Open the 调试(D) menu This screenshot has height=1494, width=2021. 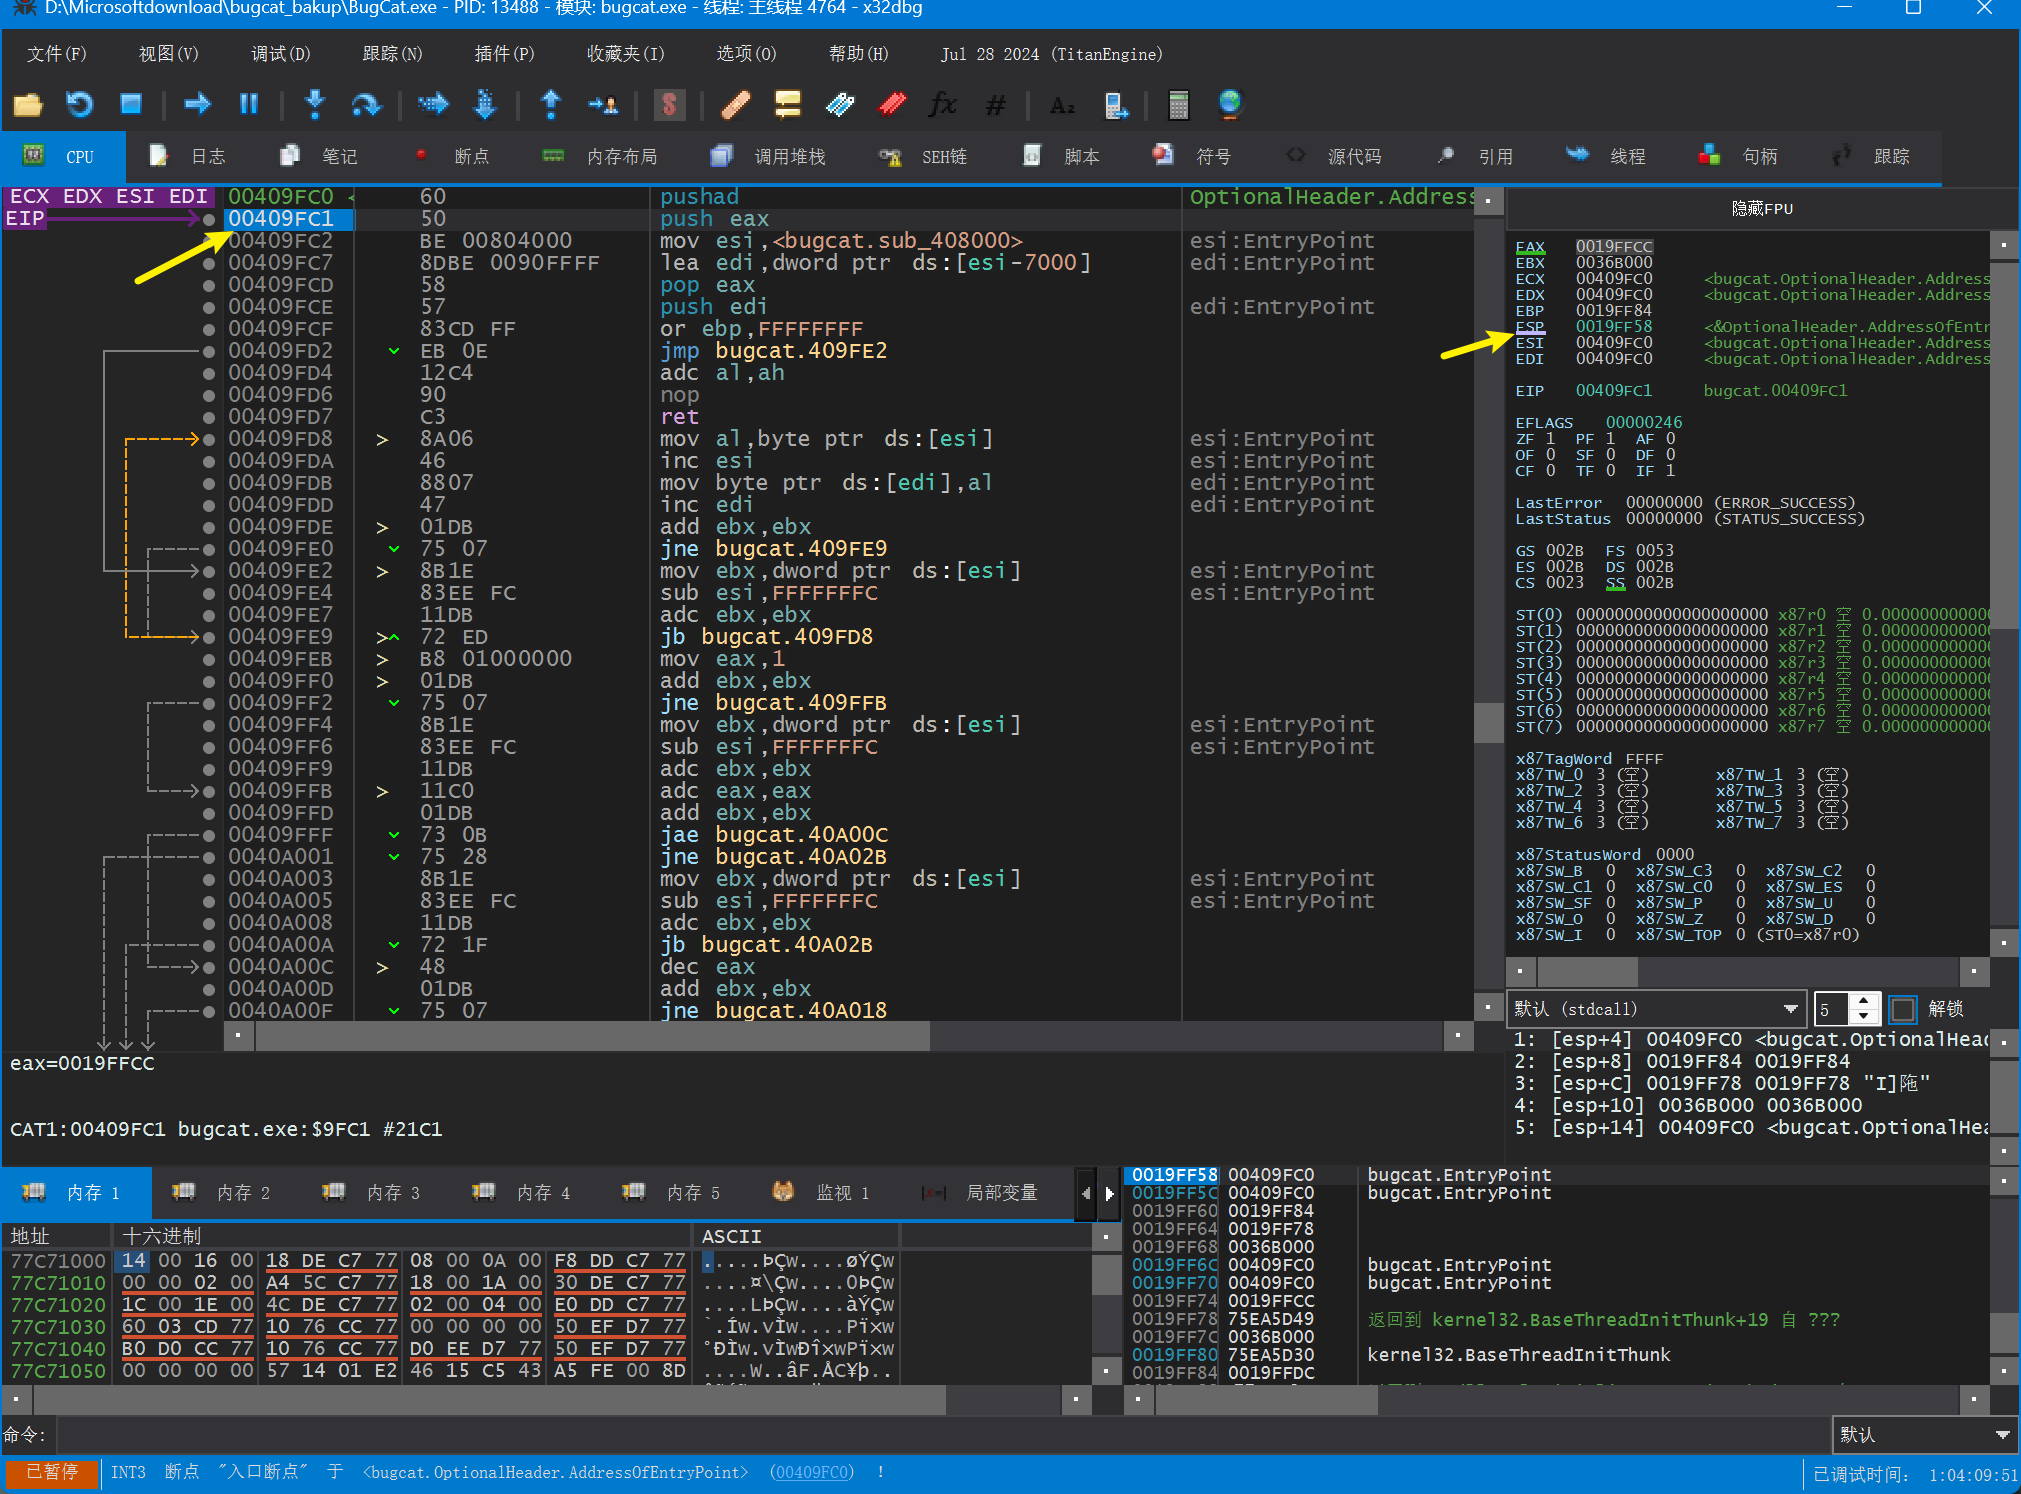[x=280, y=54]
